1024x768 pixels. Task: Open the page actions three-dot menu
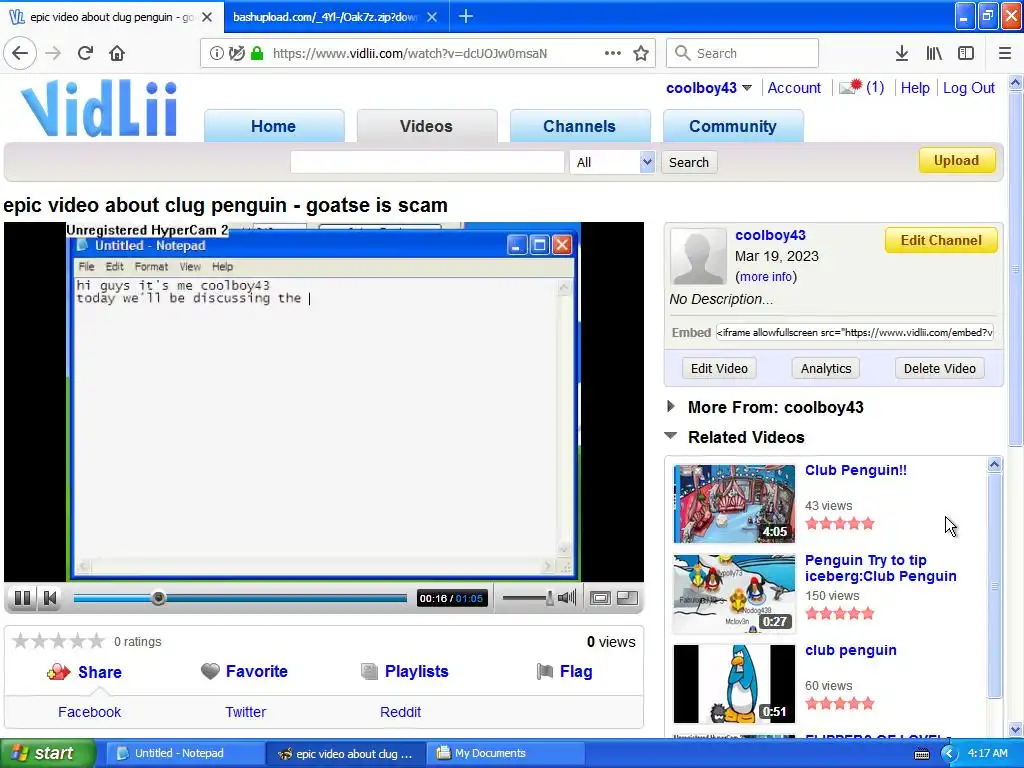[613, 54]
